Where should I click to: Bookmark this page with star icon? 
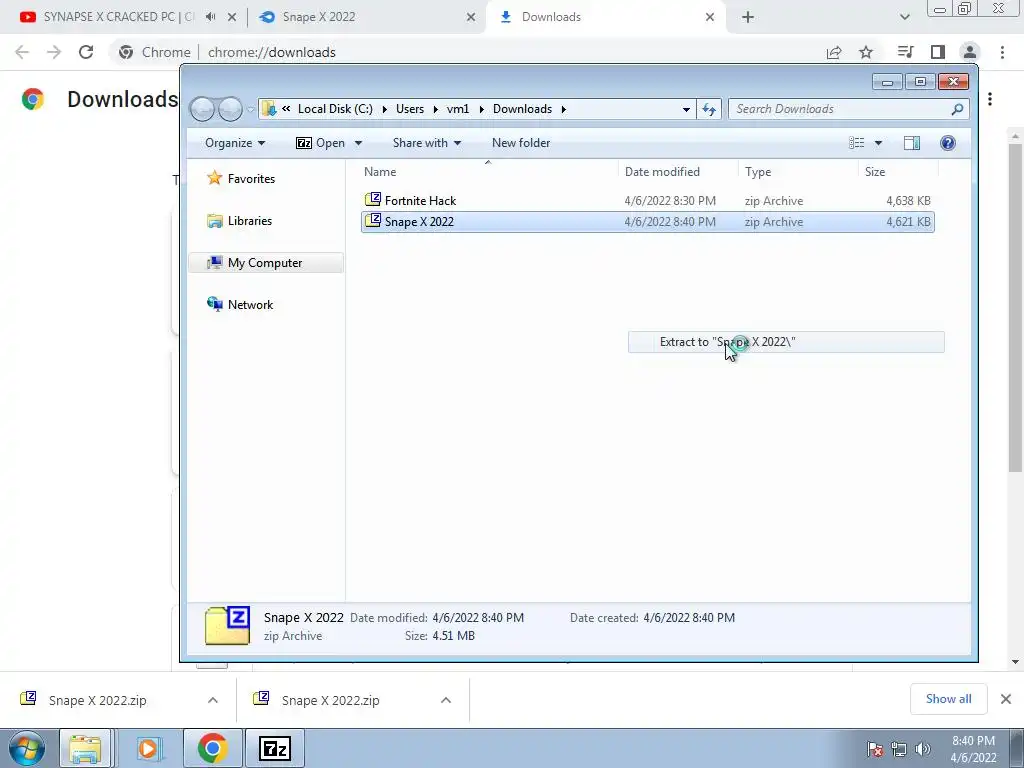(x=866, y=52)
